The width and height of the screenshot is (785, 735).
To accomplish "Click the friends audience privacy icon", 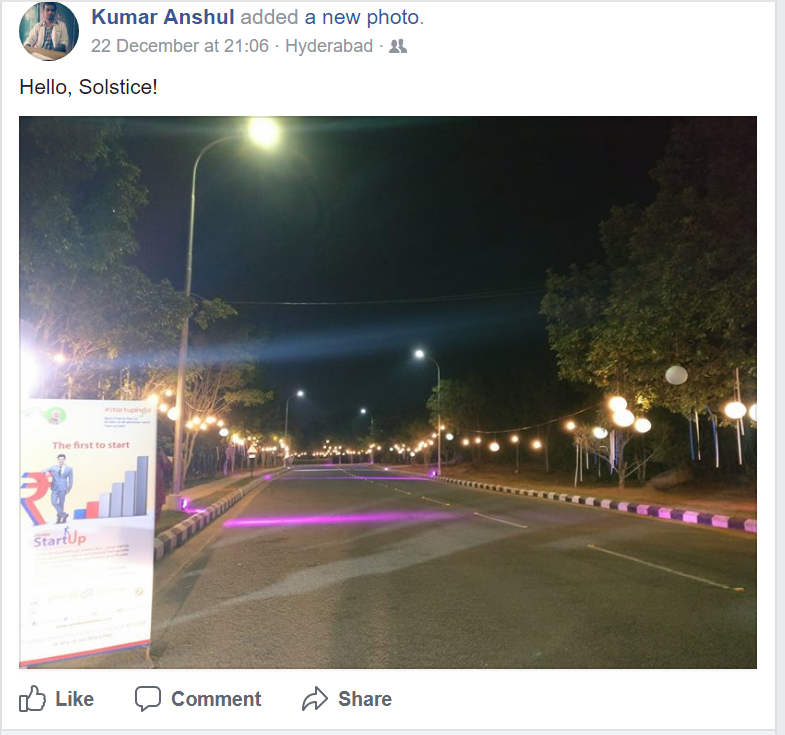I will [398, 46].
